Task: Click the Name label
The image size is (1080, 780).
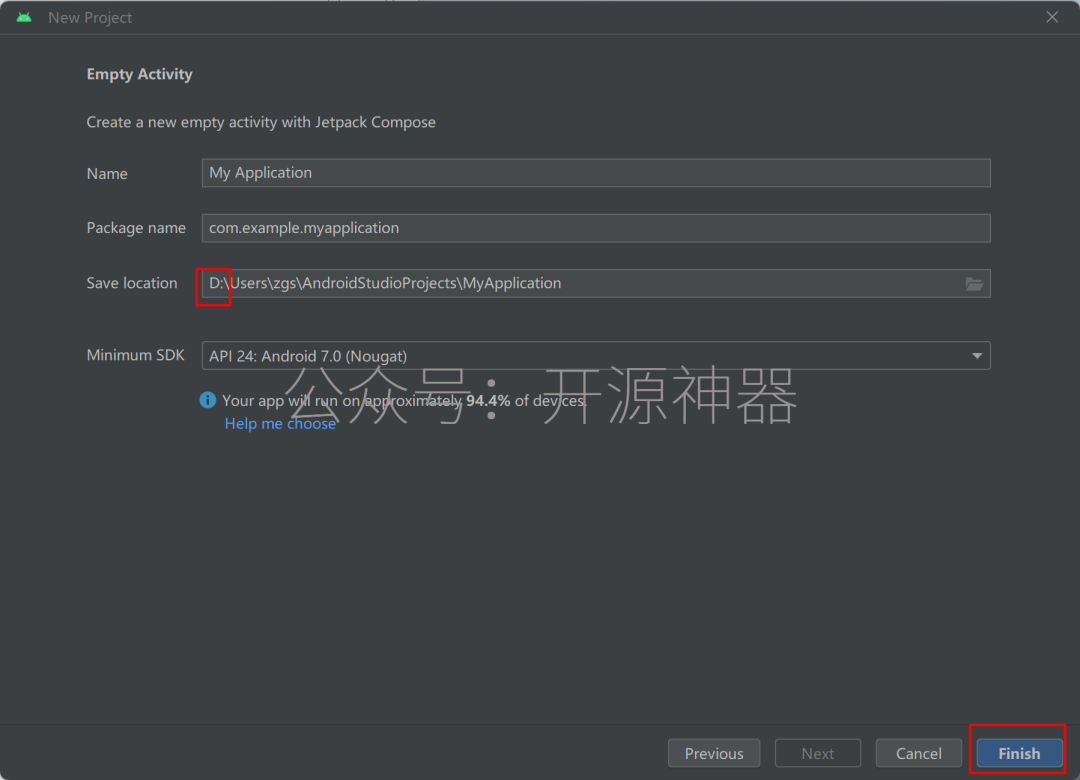Action: point(107,174)
